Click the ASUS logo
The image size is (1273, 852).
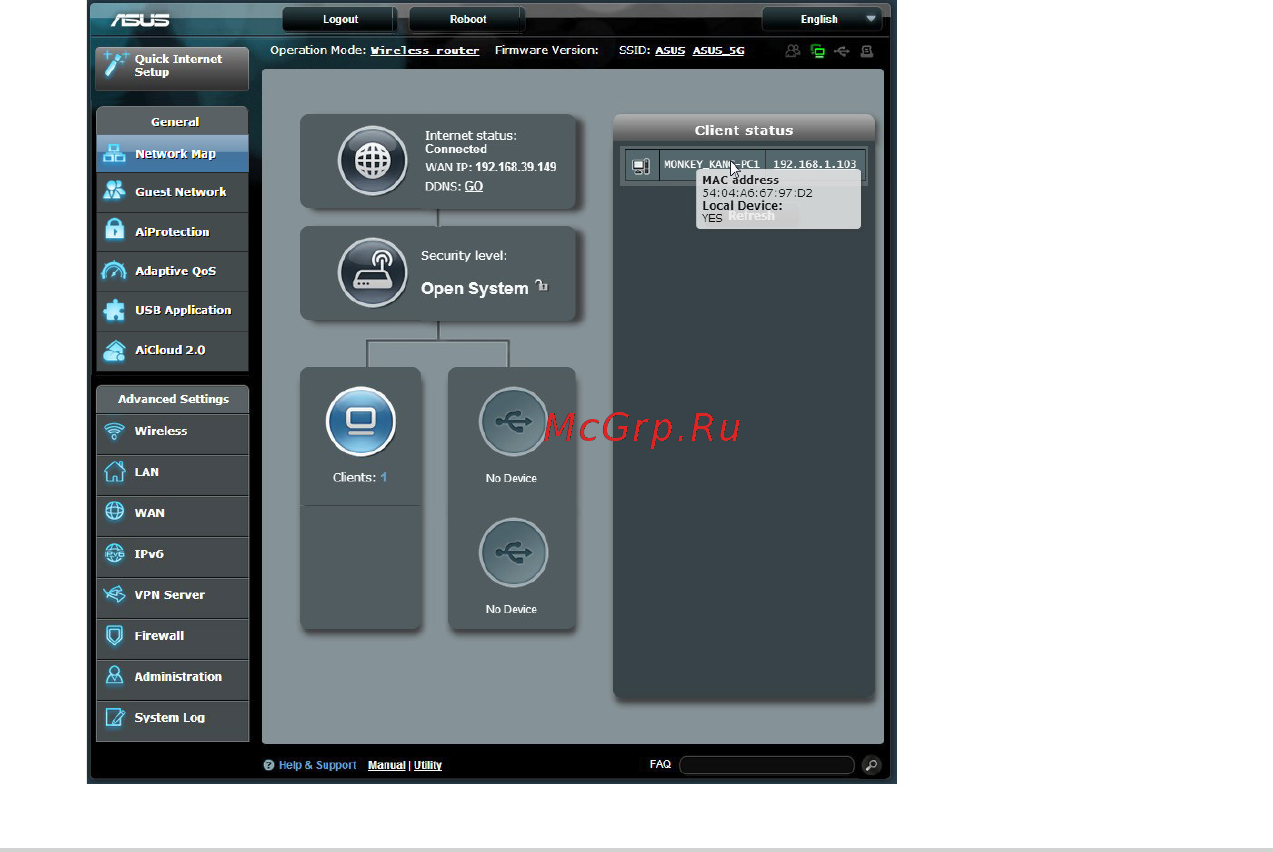coord(141,20)
